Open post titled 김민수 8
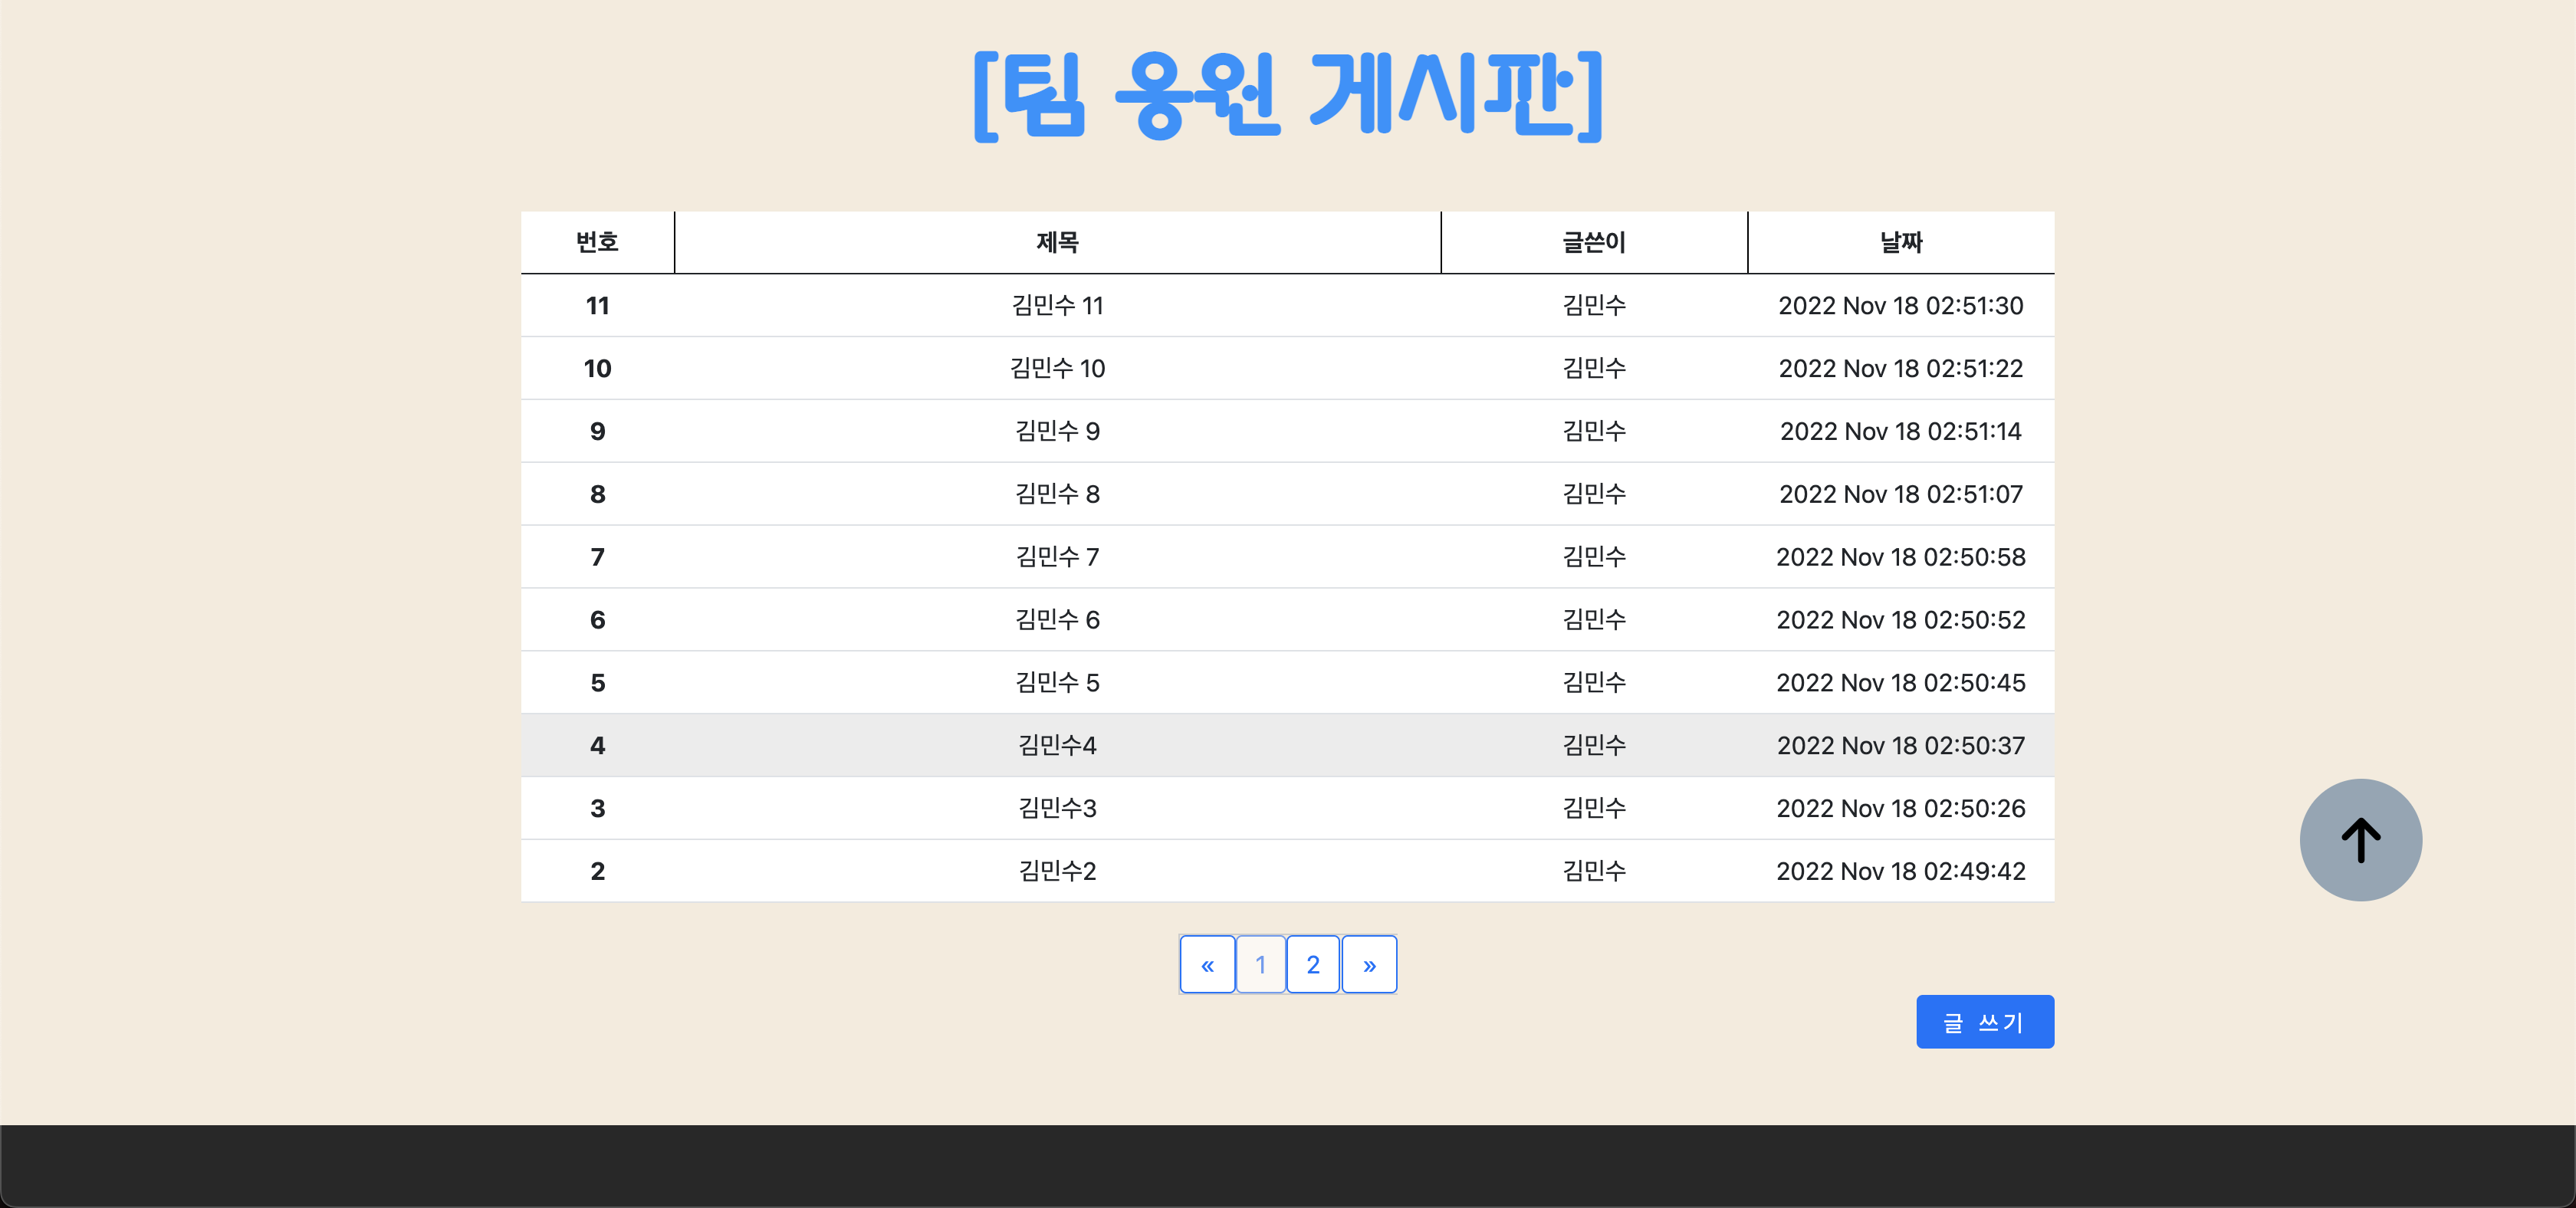 pos(1057,495)
